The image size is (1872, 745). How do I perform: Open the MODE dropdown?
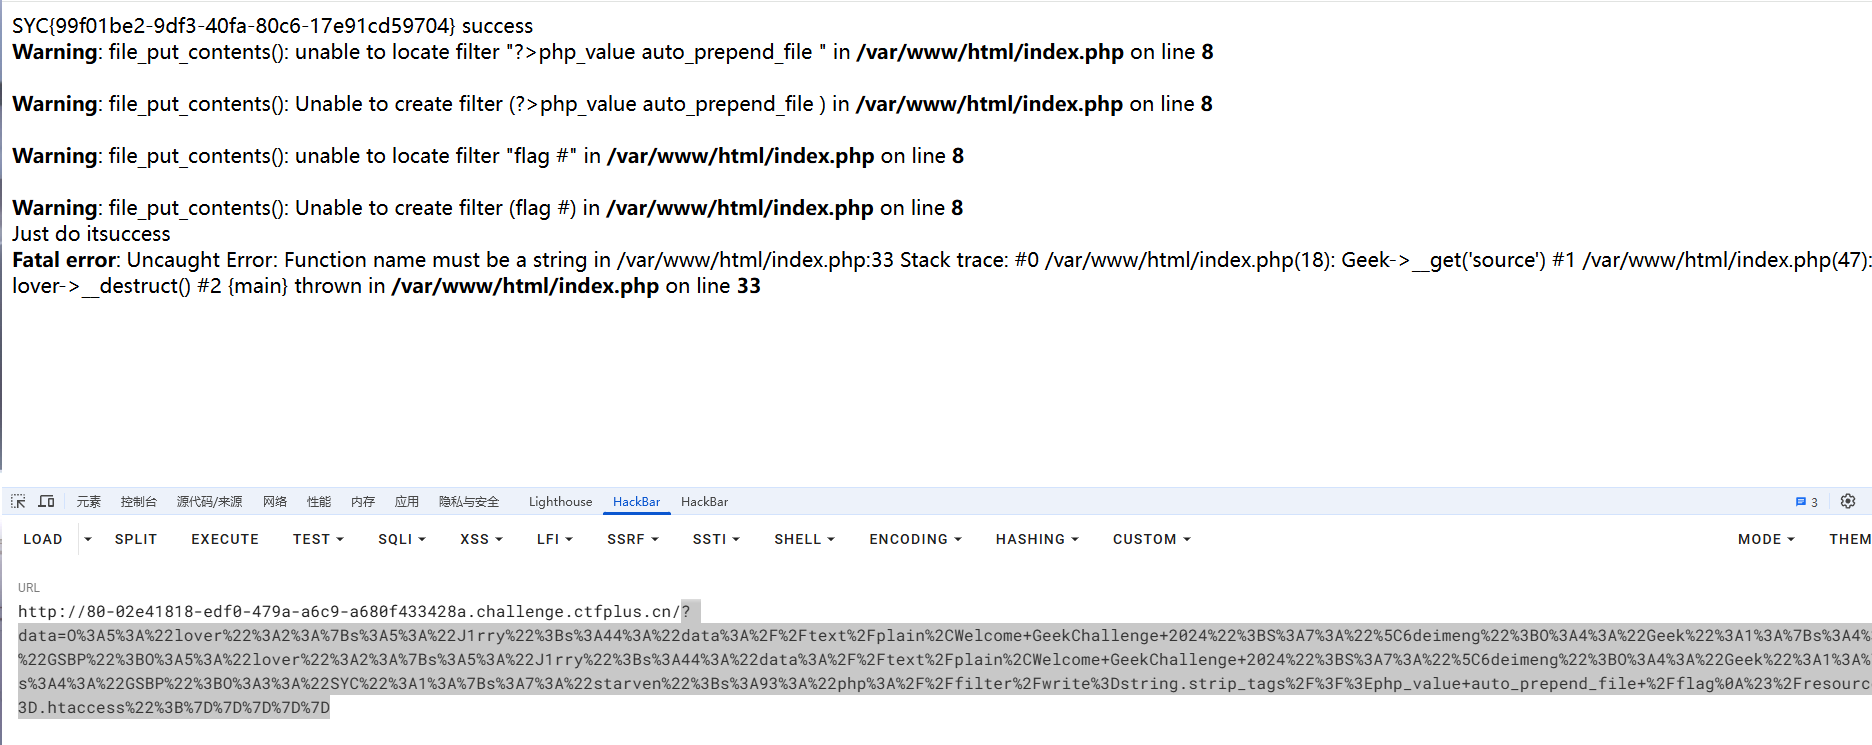pos(1766,539)
